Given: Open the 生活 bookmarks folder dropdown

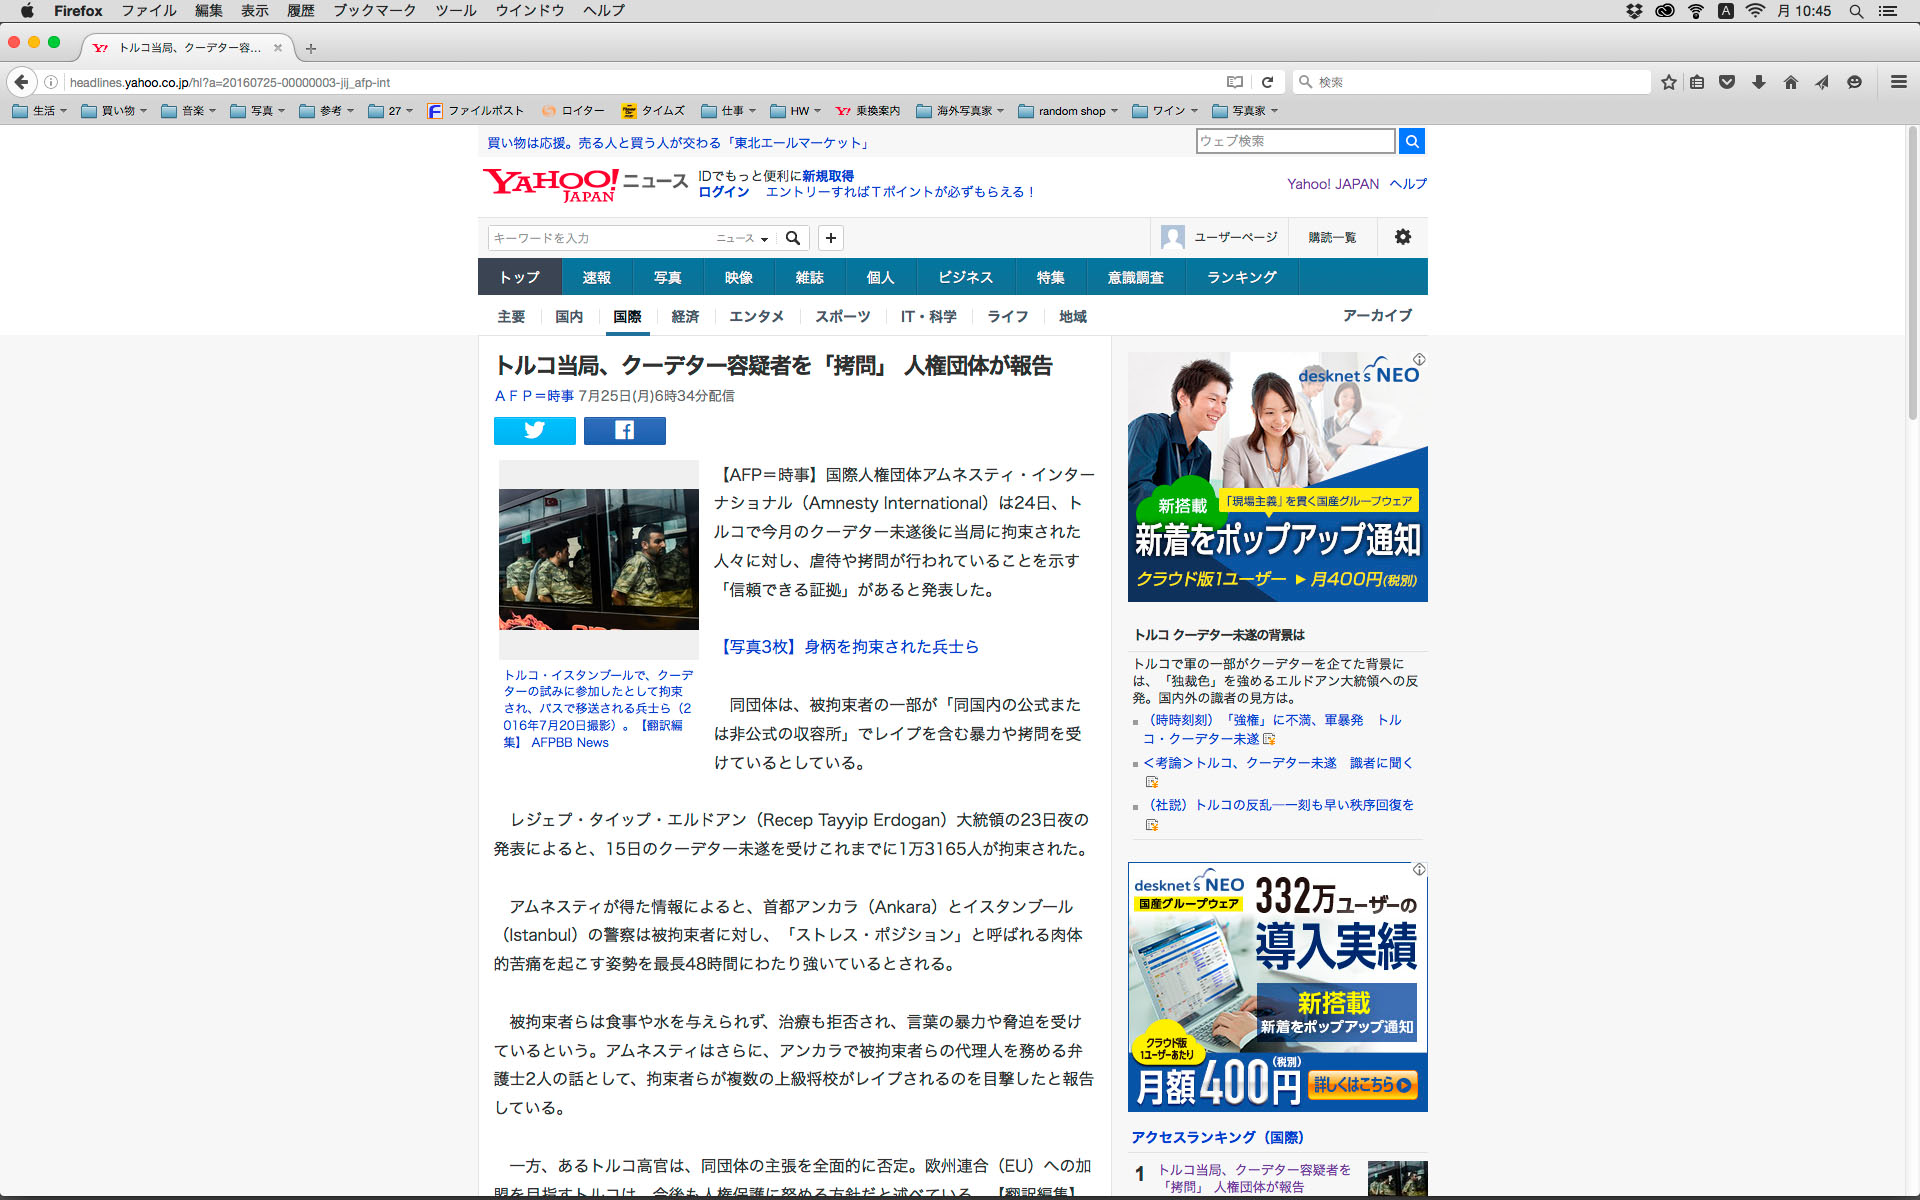Looking at the screenshot, I should pos(42,111).
